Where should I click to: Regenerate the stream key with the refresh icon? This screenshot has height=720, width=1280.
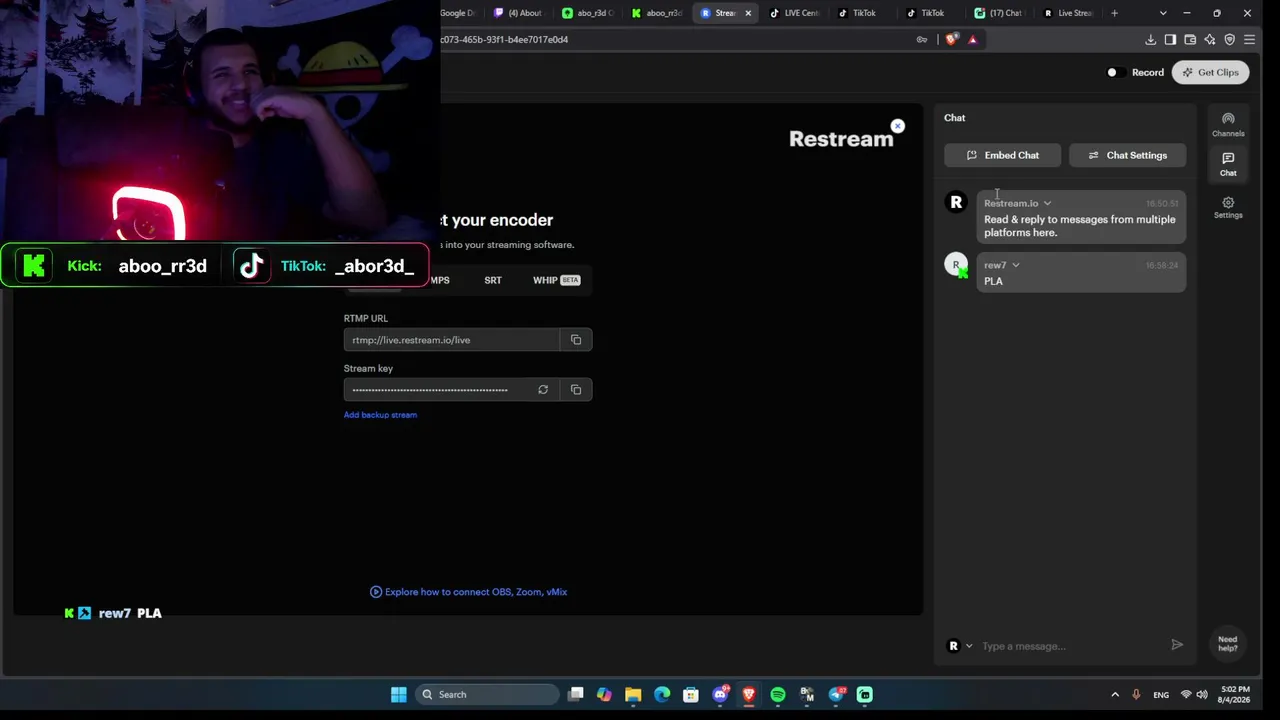pyautogui.click(x=543, y=390)
